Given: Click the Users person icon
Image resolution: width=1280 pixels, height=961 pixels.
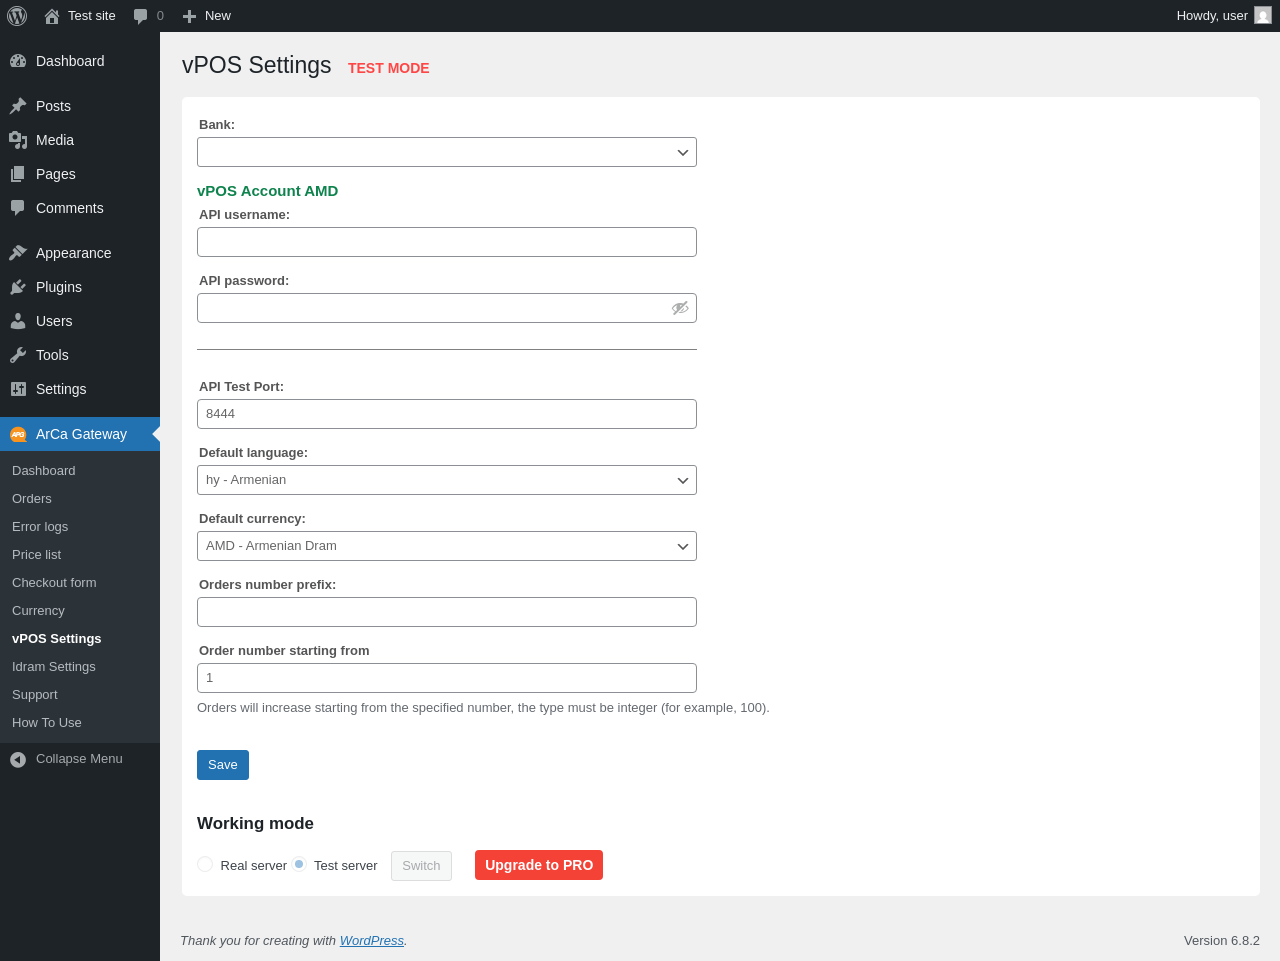Looking at the screenshot, I should pos(18,321).
